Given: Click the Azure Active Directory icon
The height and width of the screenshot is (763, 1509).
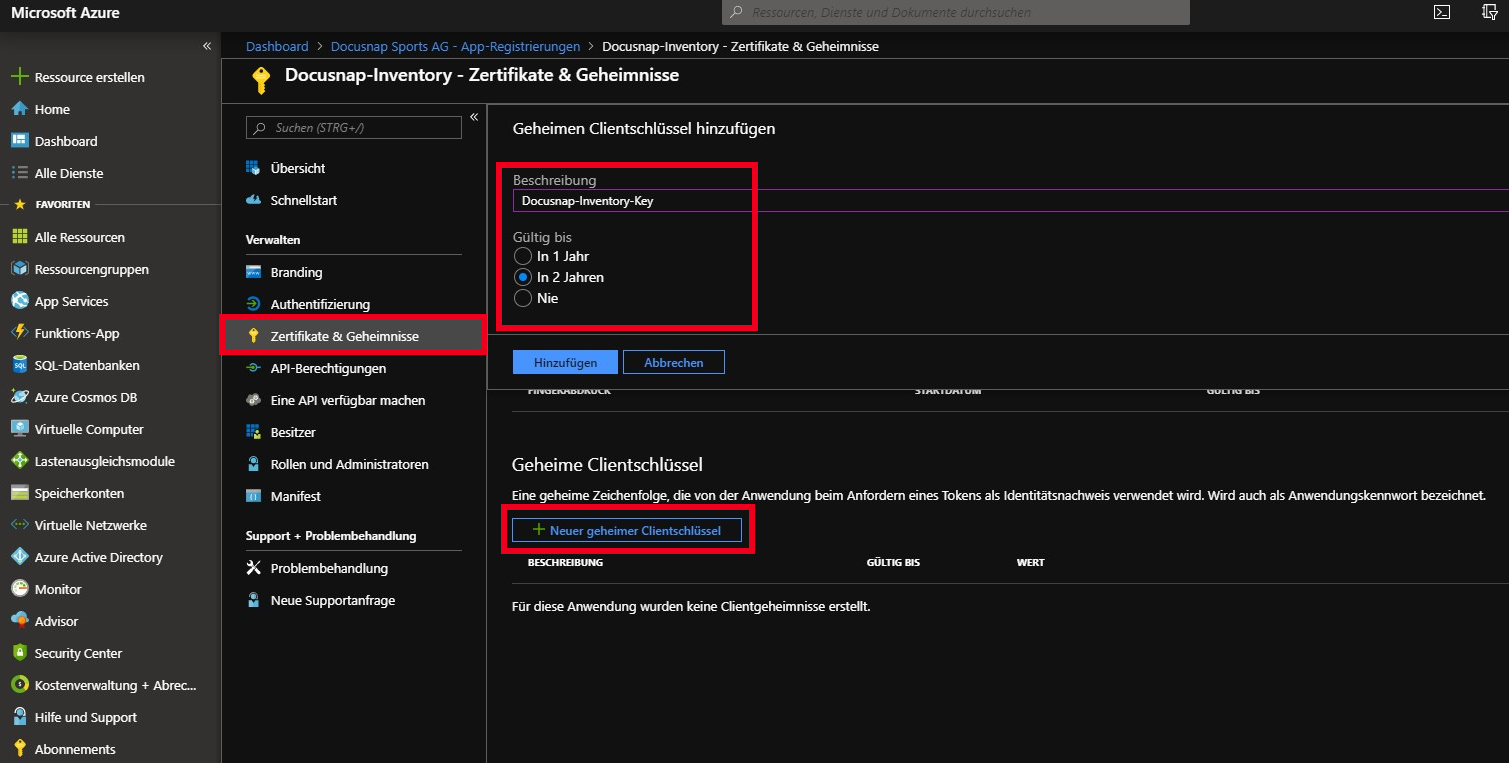Looking at the screenshot, I should (x=19, y=557).
